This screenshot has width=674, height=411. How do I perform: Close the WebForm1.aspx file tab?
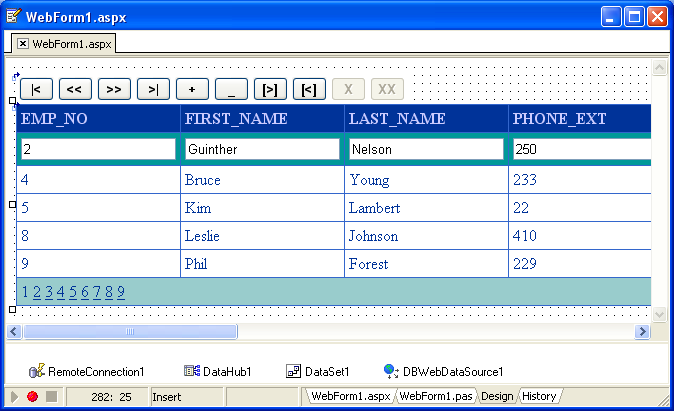click(23, 44)
